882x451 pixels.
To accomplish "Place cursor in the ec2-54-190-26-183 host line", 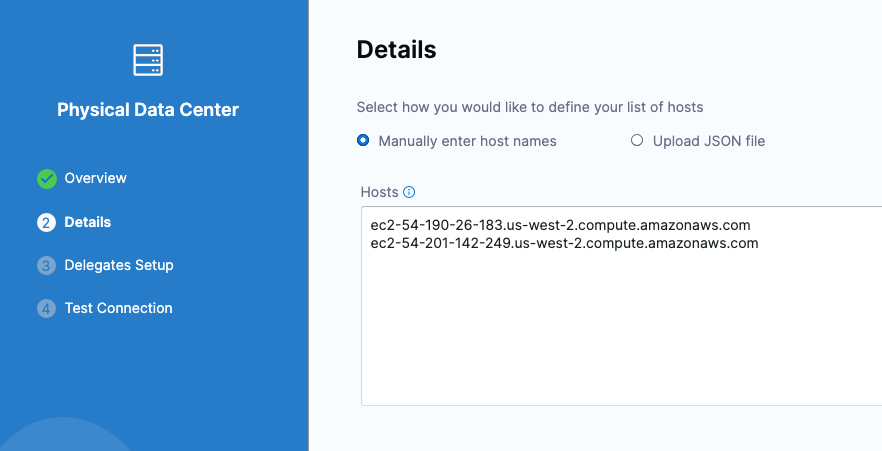I will point(560,225).
